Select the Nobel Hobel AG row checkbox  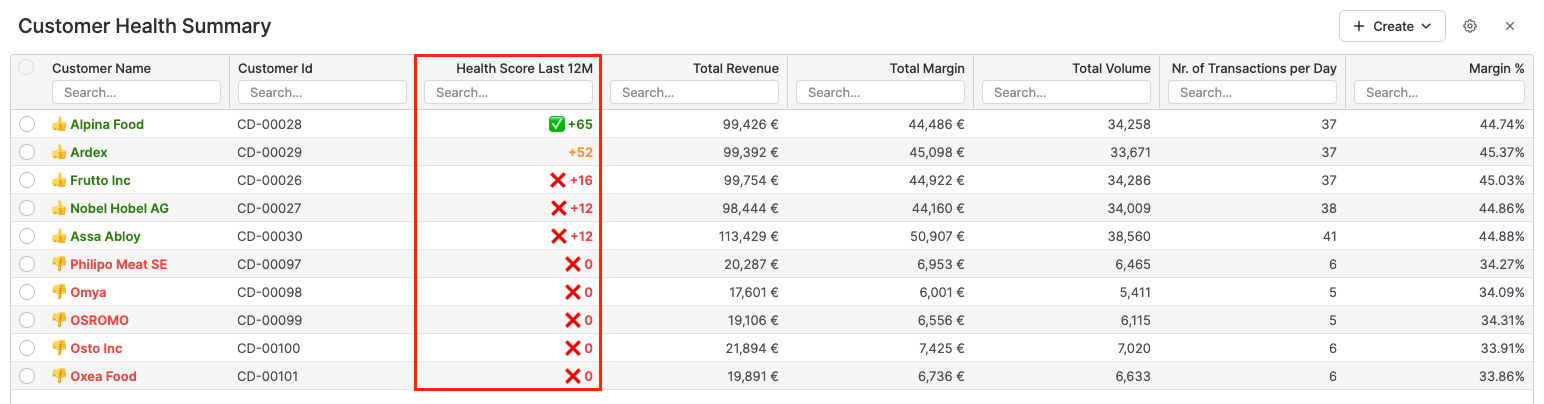pyautogui.click(x=27, y=209)
